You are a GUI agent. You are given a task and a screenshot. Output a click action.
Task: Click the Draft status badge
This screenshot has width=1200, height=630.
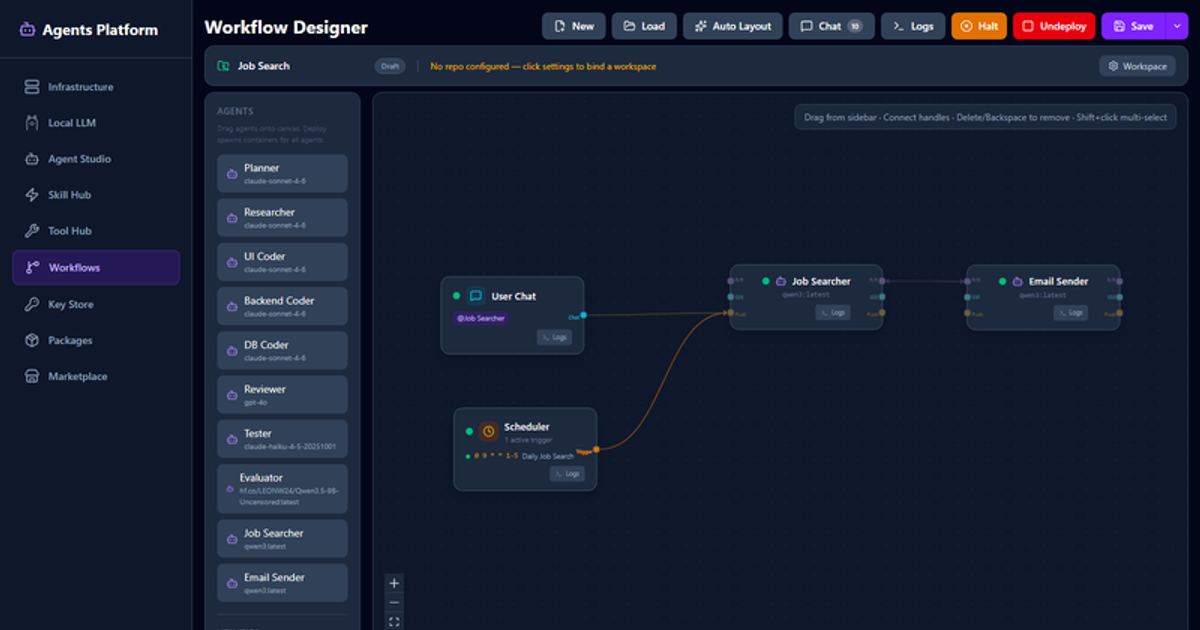click(390, 66)
